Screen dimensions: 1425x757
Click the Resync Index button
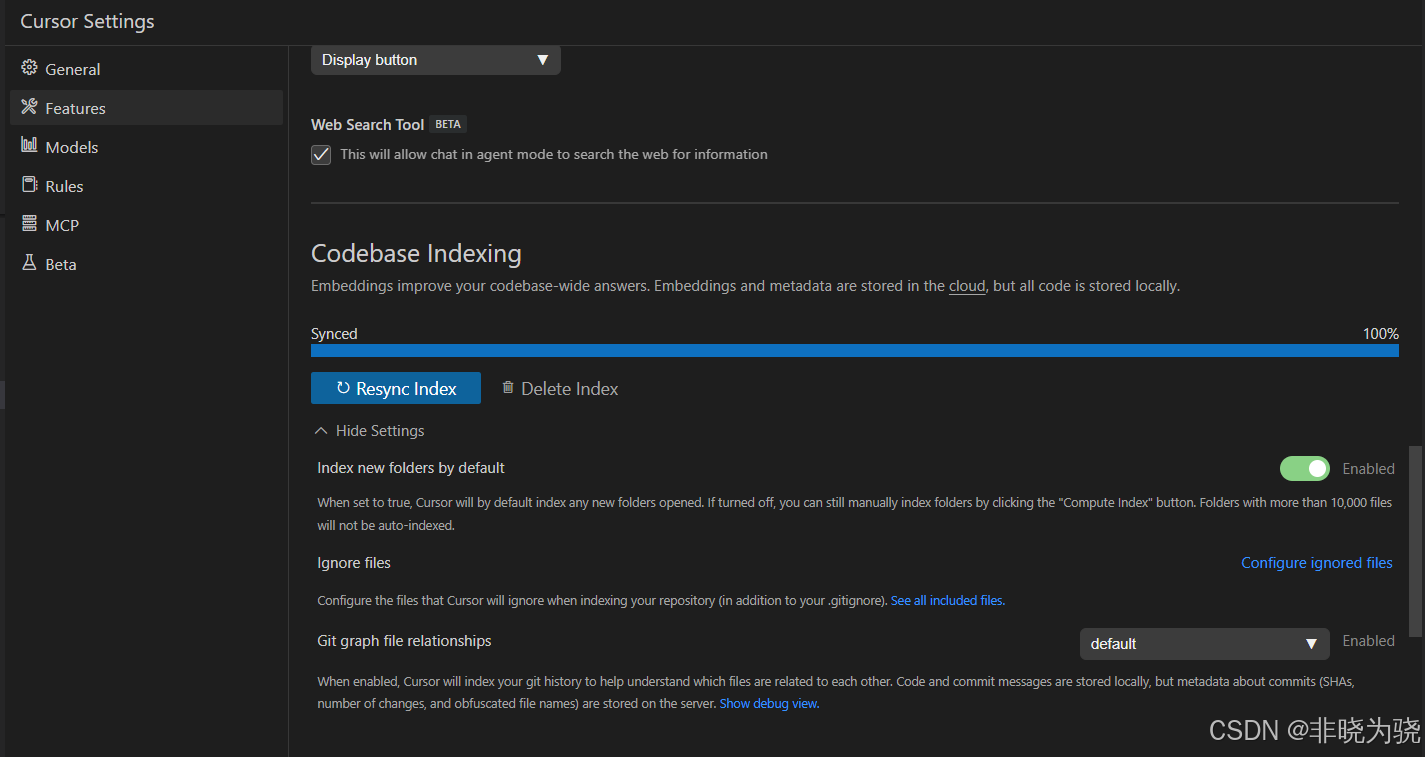(x=396, y=389)
